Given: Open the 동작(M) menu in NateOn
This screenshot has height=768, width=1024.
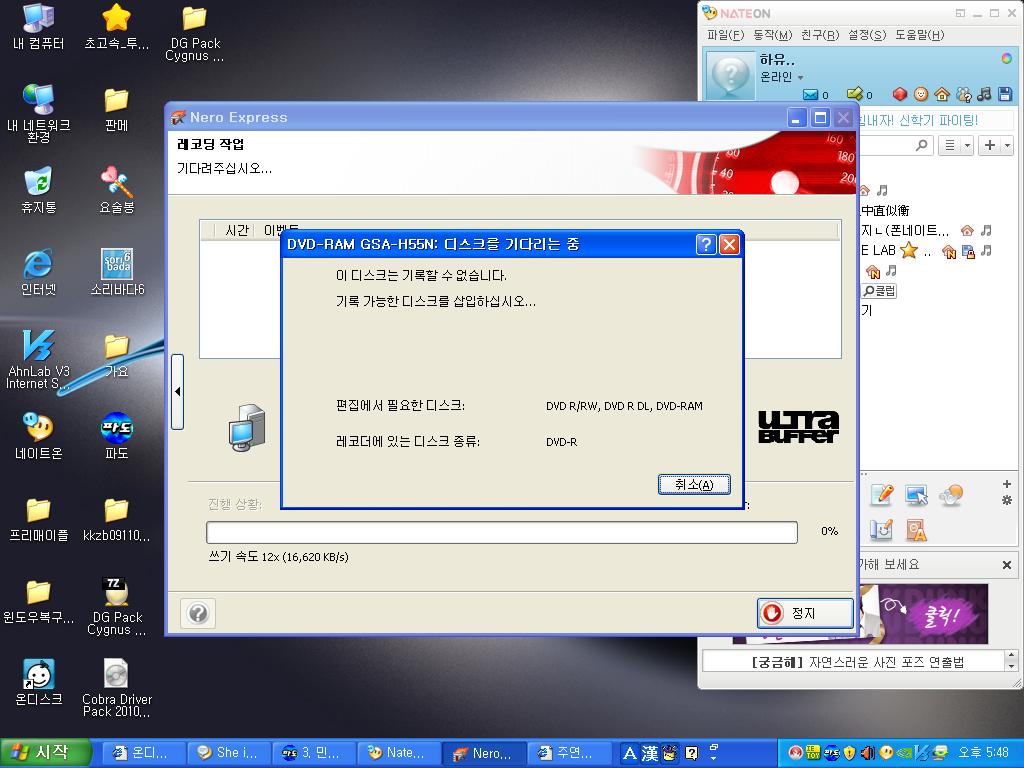Looking at the screenshot, I should 773,35.
